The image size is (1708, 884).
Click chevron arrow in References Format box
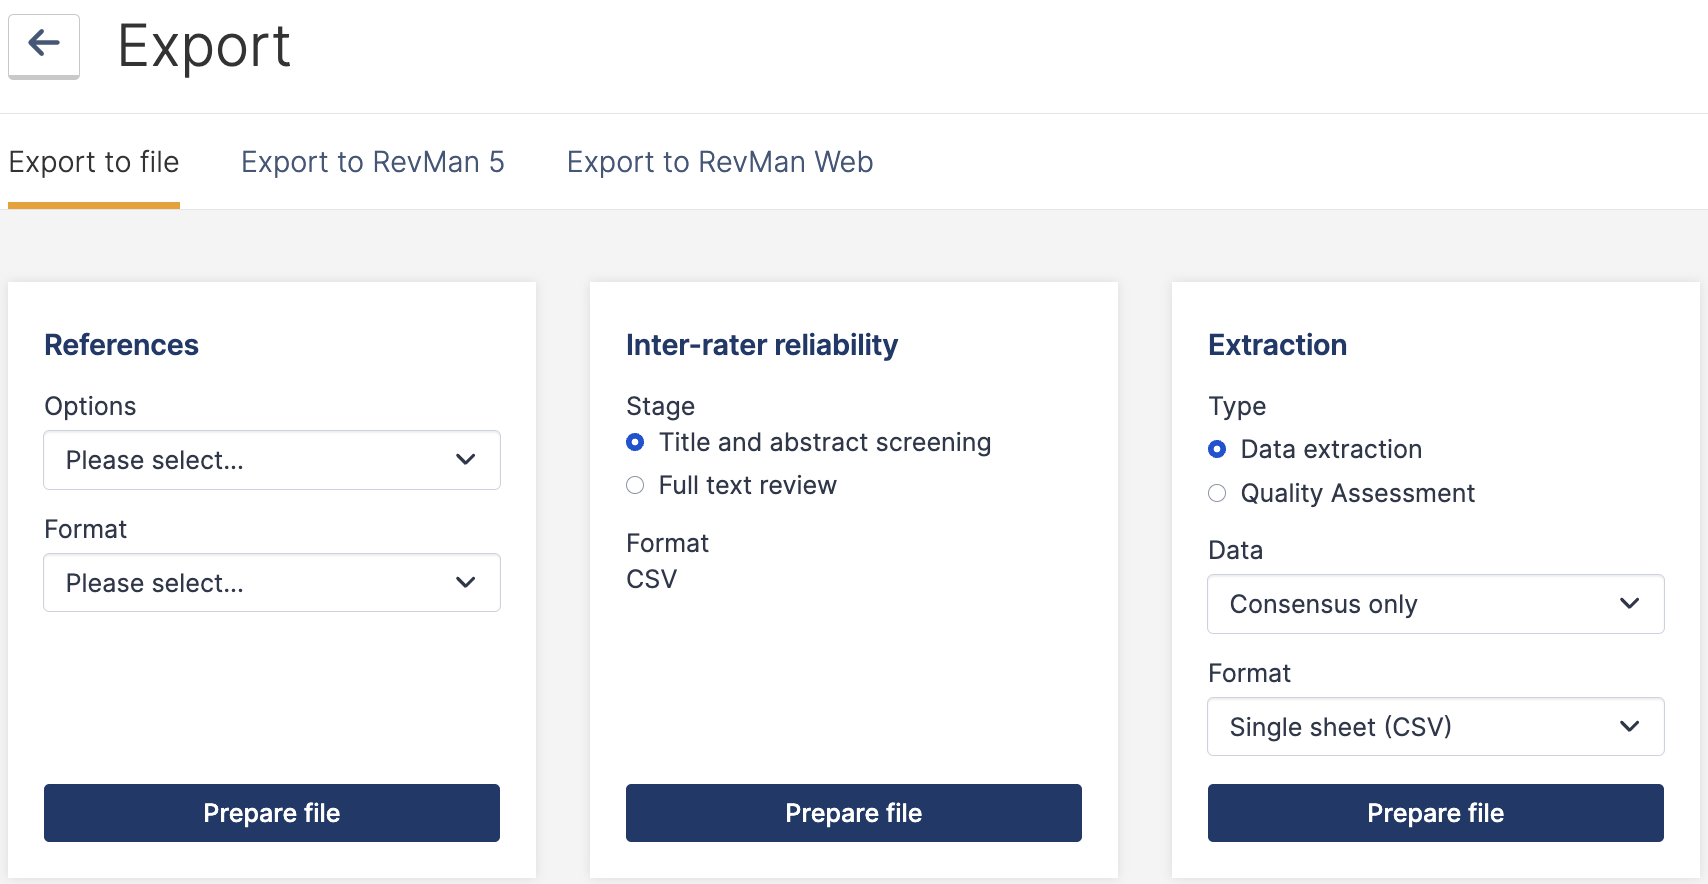[465, 583]
